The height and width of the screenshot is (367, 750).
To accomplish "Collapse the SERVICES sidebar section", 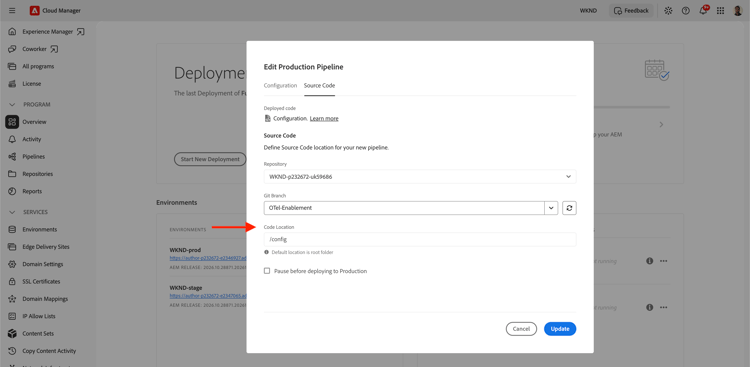I will (x=12, y=212).
